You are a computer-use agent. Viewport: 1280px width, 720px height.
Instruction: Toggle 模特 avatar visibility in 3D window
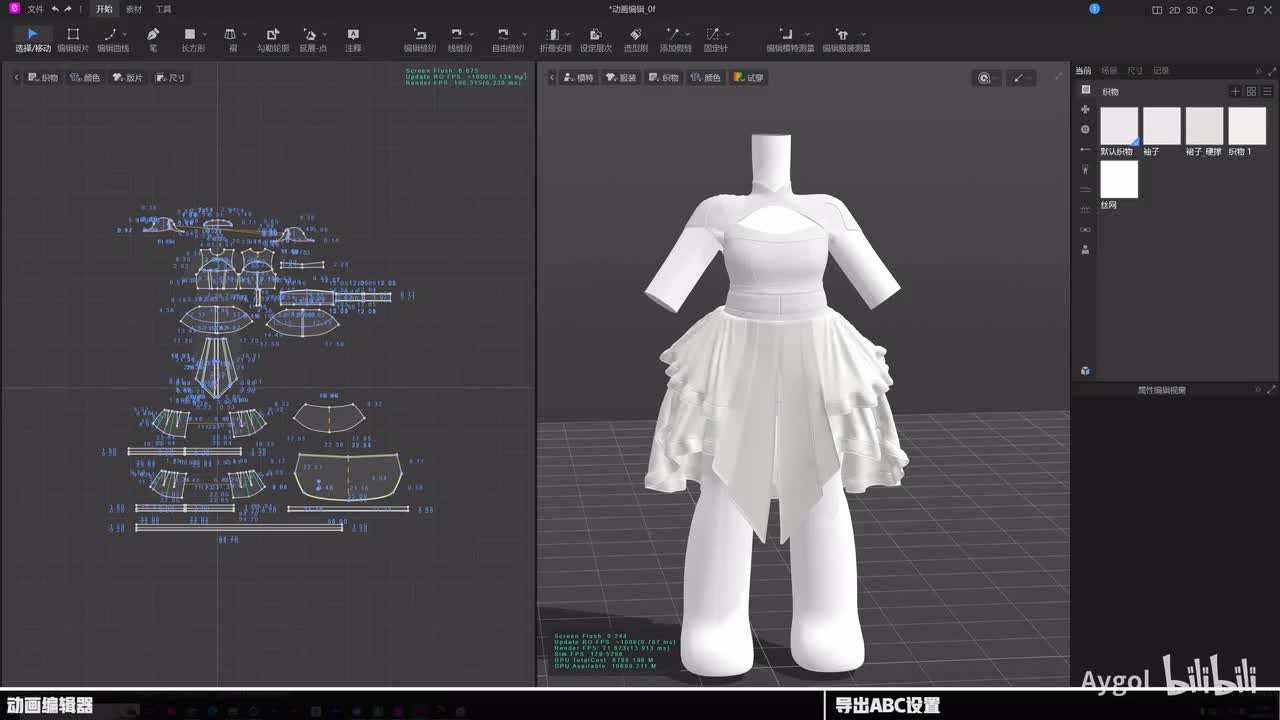(x=578, y=77)
